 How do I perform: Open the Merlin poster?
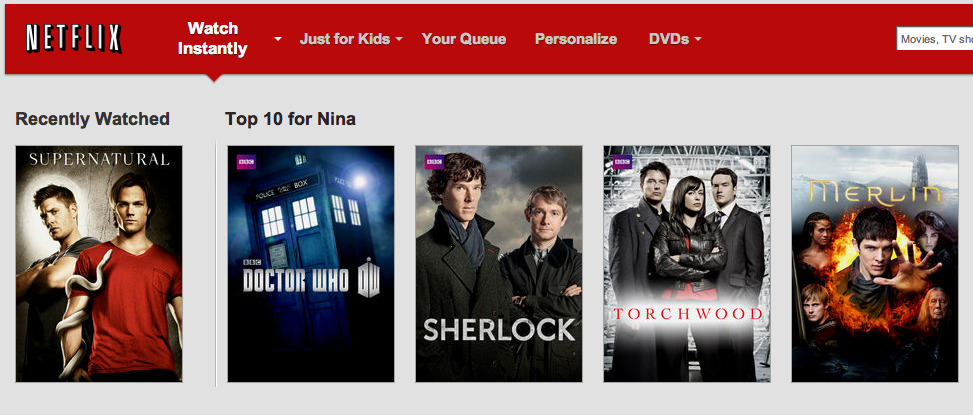875,264
